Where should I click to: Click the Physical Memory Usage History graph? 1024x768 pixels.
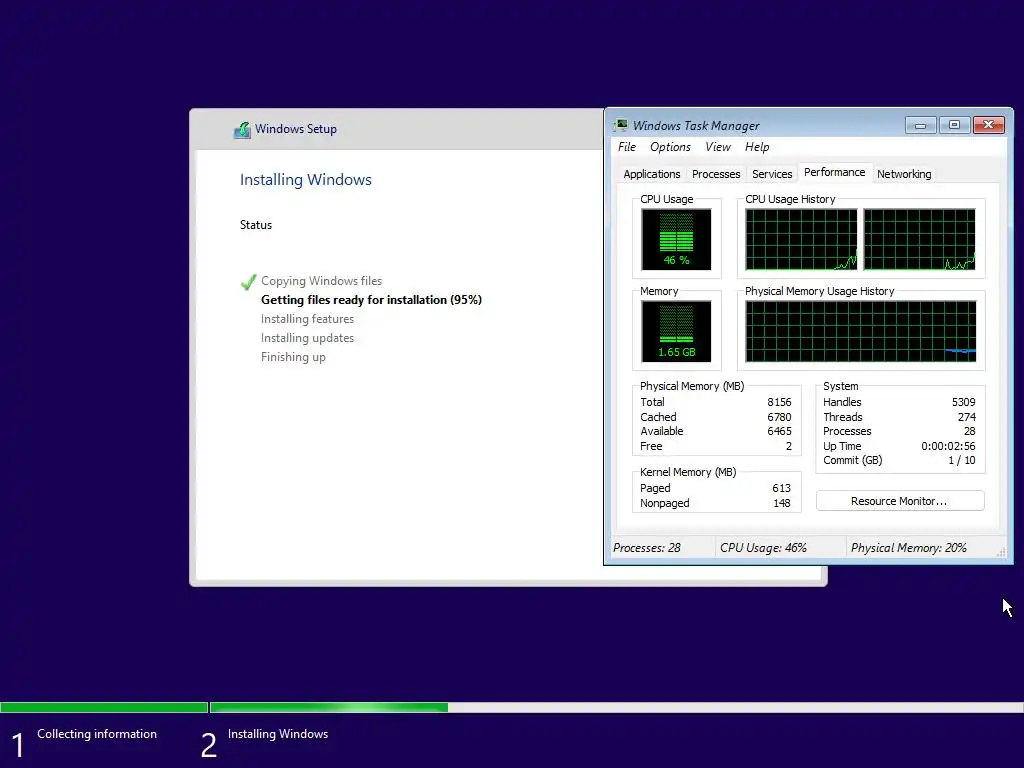[x=861, y=331]
